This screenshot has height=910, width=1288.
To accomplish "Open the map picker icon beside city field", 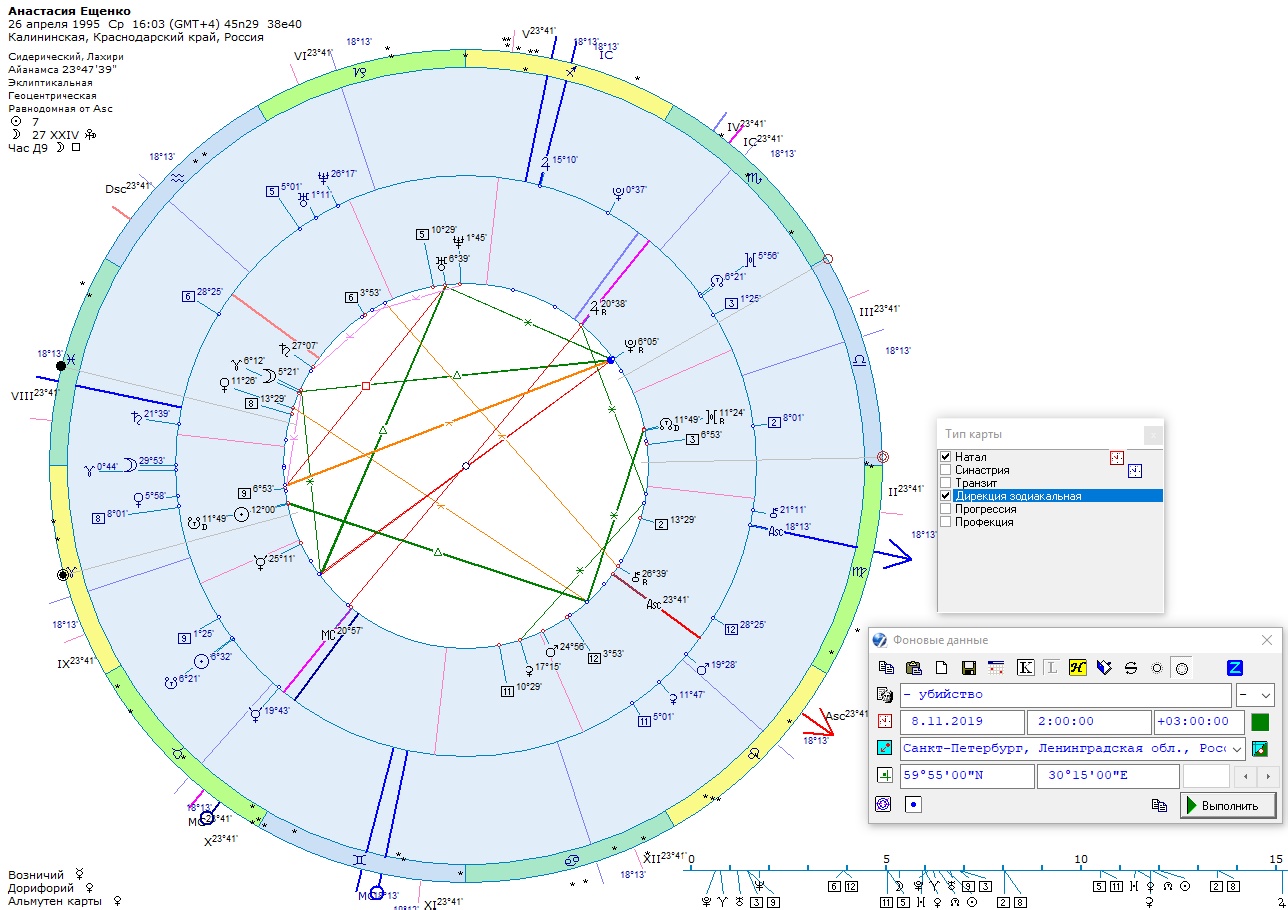I will click(1260, 749).
